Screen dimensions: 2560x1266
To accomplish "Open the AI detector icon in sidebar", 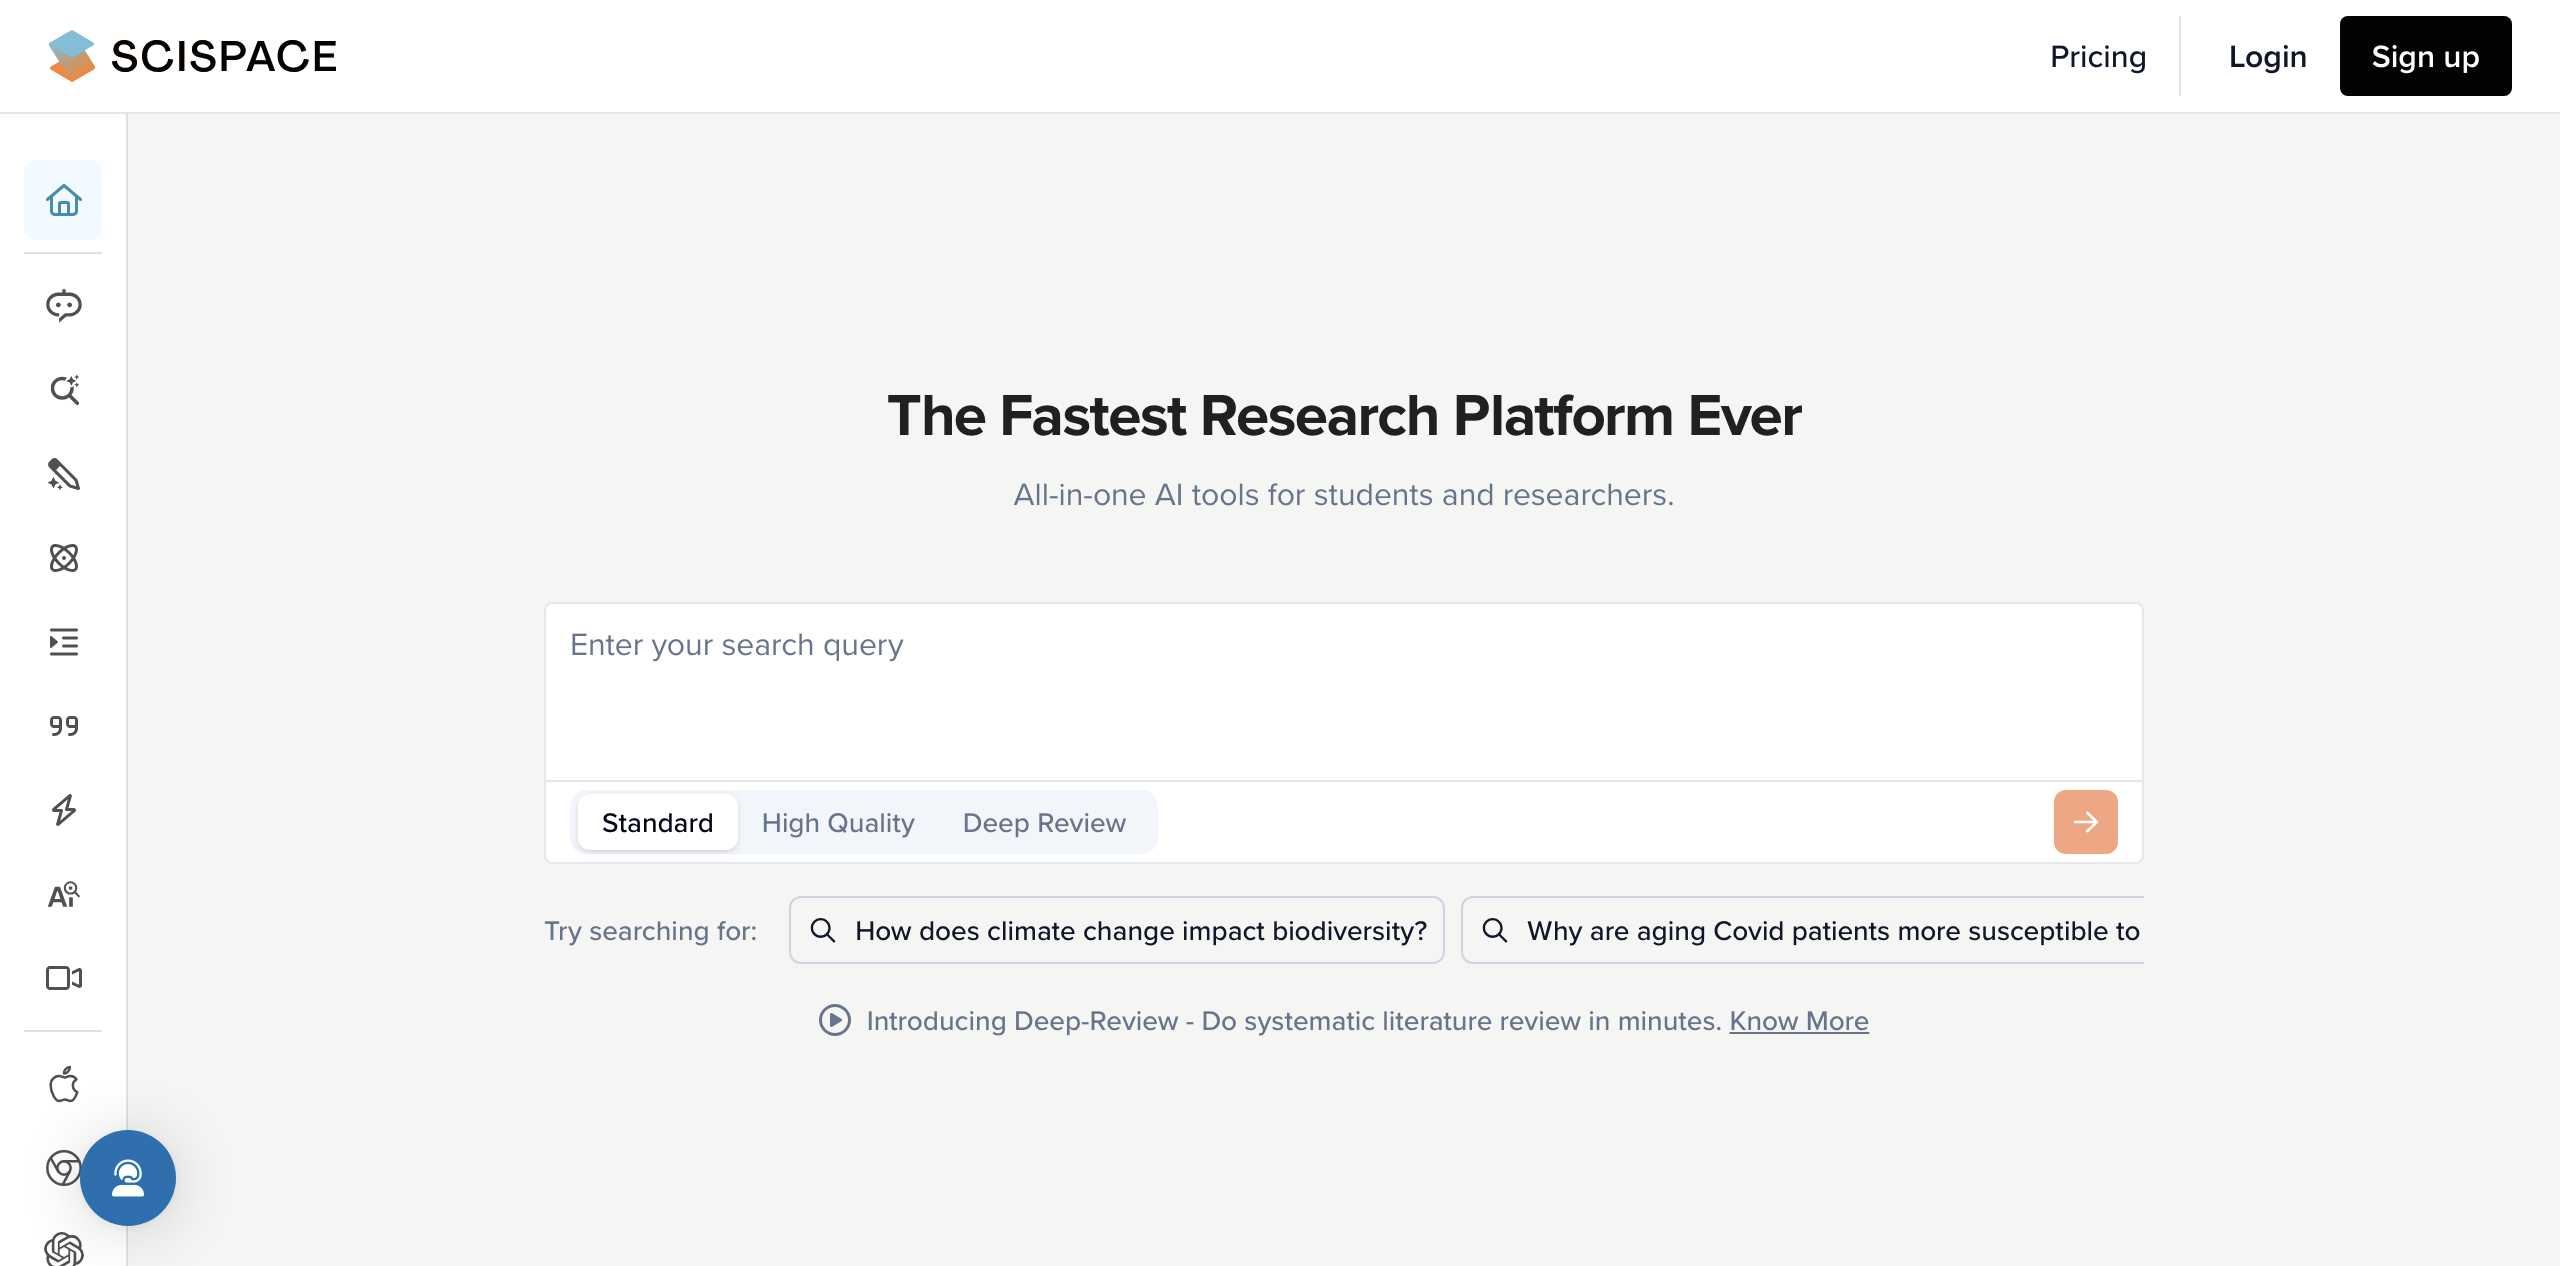I will pyautogui.click(x=63, y=894).
